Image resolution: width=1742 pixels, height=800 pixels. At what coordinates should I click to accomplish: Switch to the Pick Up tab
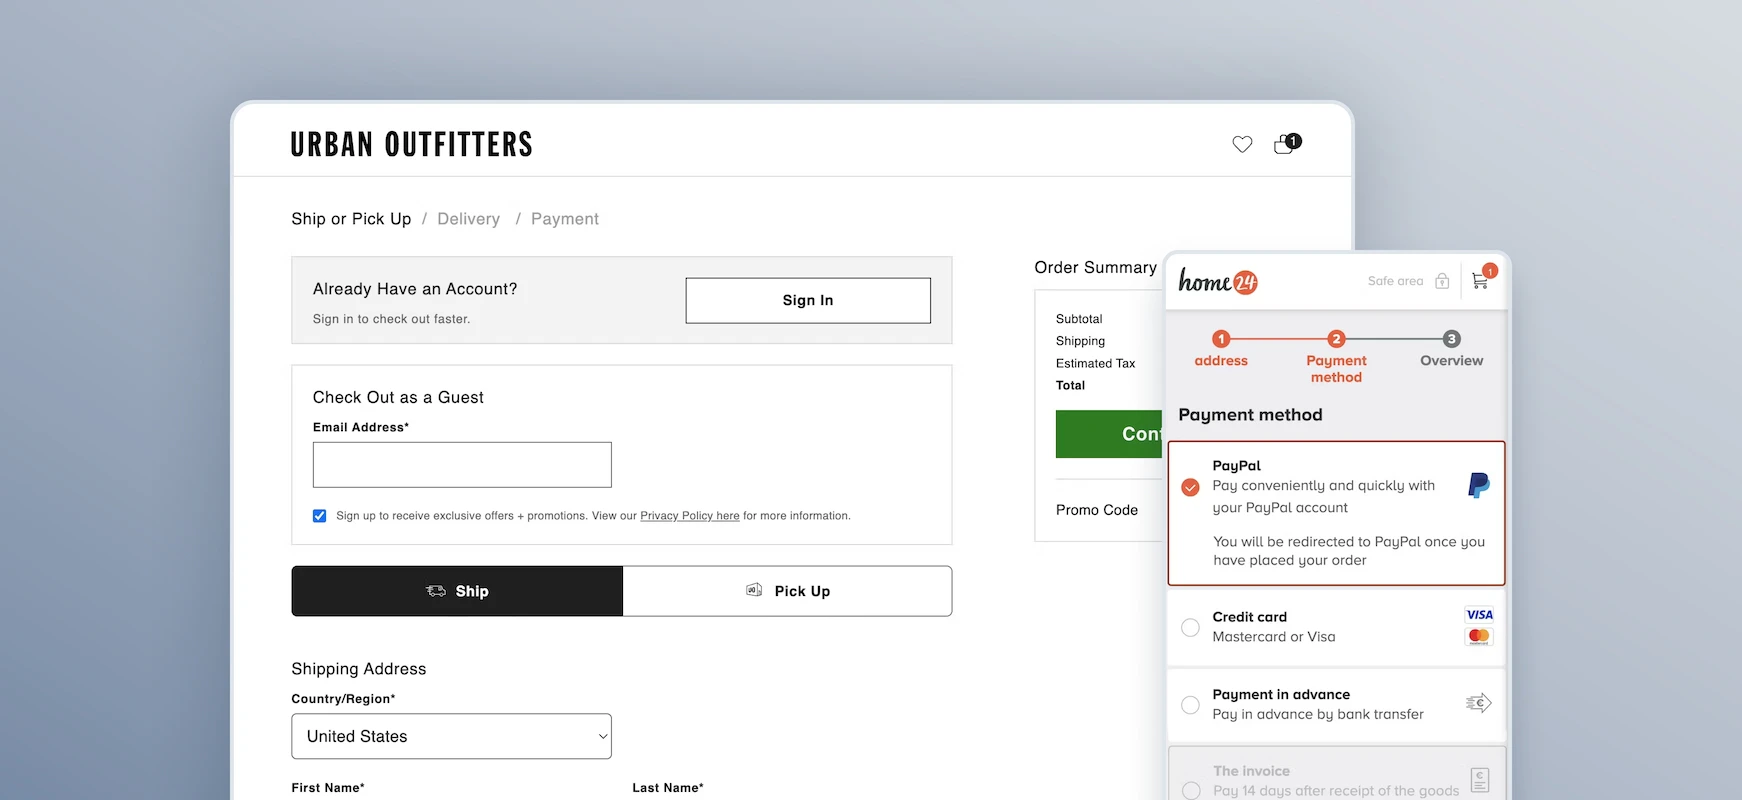(787, 591)
